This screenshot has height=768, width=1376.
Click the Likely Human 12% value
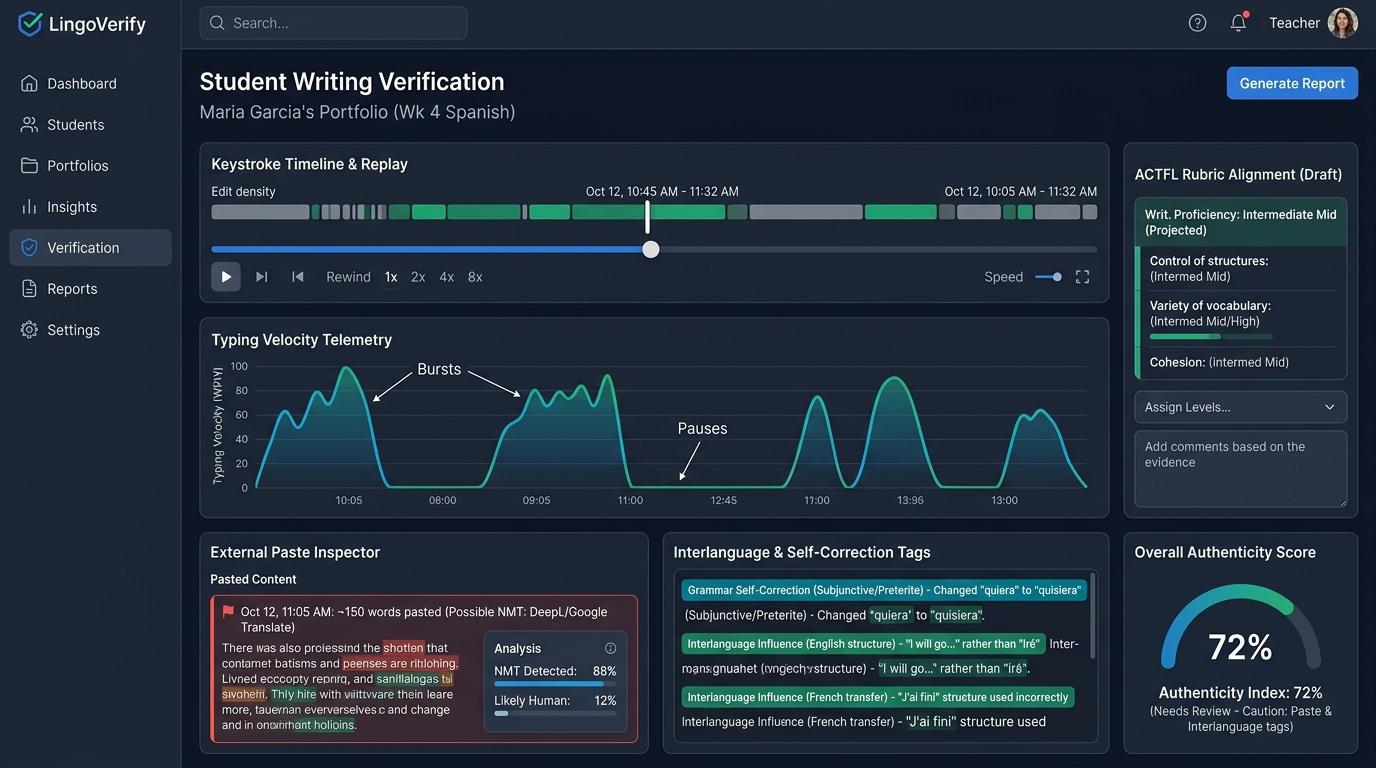pyautogui.click(x=604, y=701)
